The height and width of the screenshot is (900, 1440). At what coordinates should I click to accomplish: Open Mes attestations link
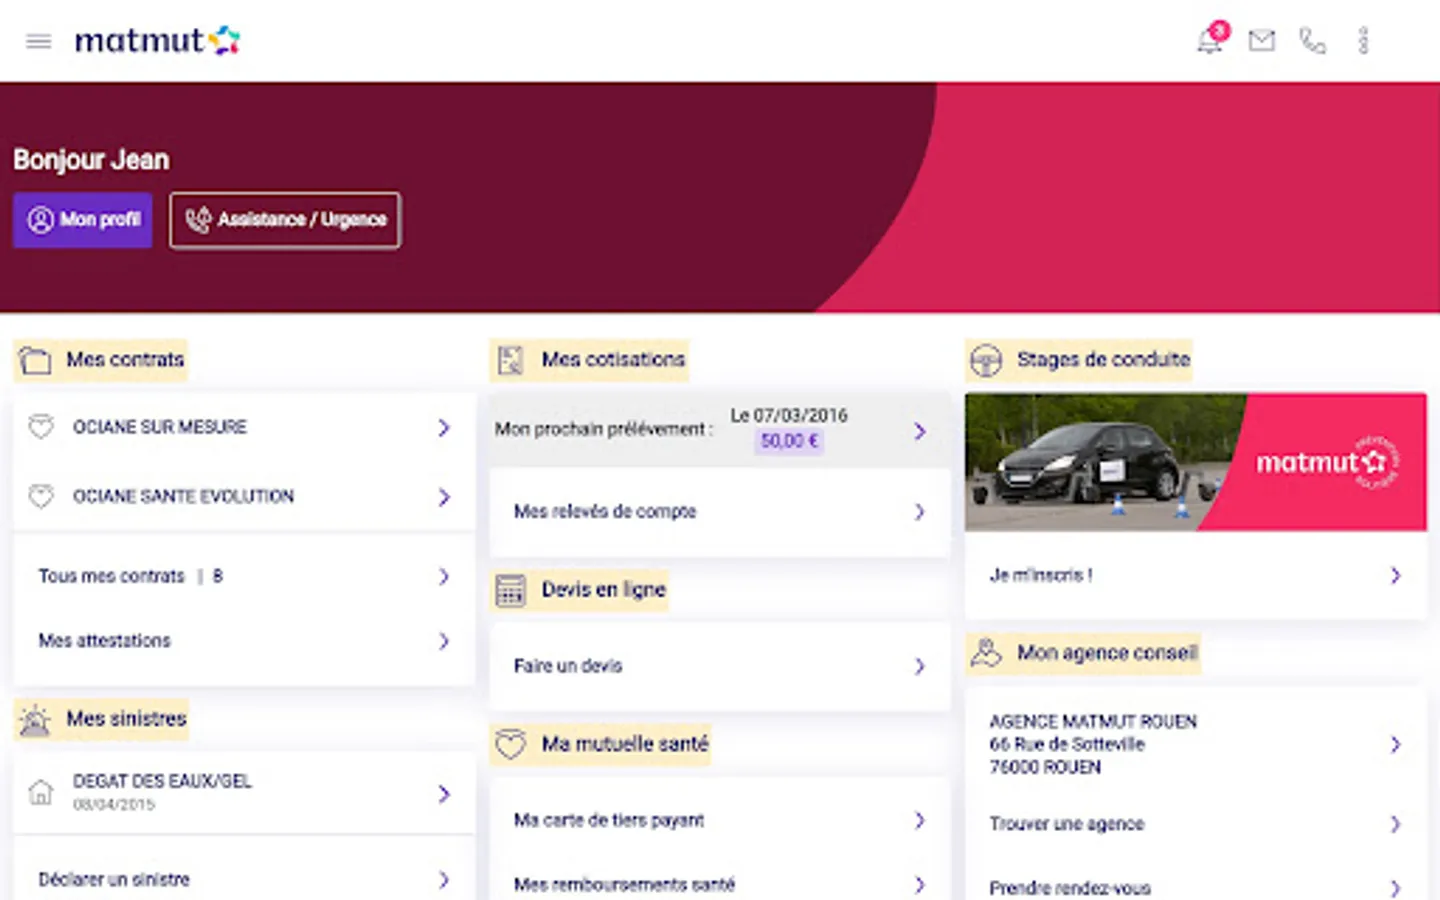click(x=243, y=641)
